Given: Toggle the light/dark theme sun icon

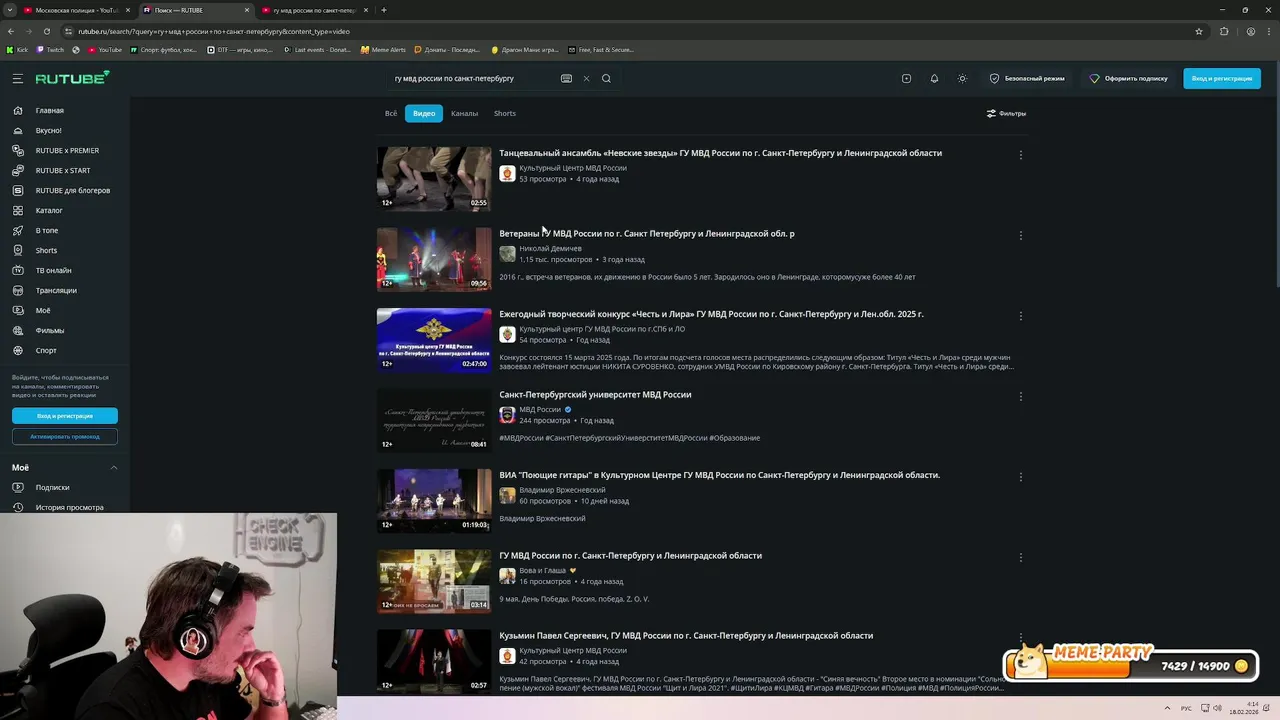Looking at the screenshot, I should pos(962,78).
